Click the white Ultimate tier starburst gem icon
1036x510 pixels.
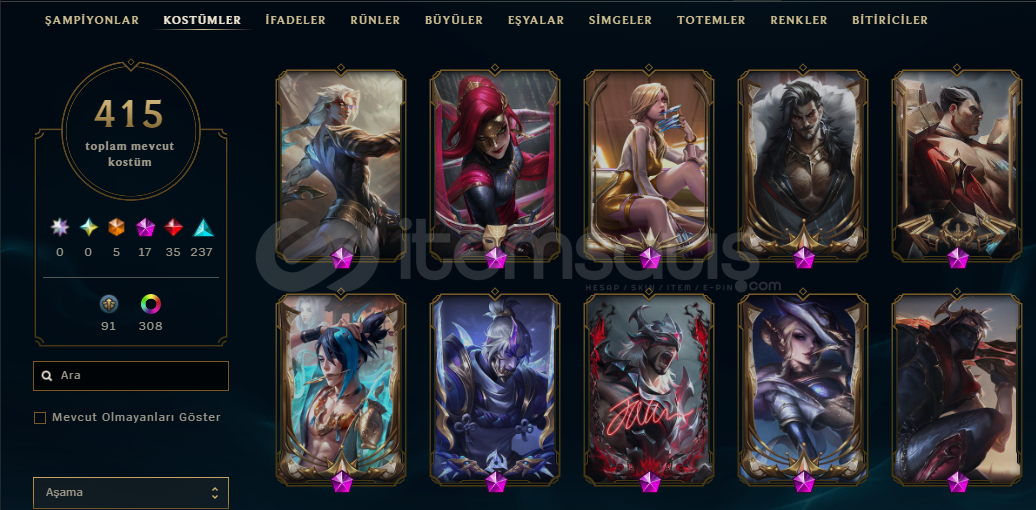pyautogui.click(x=60, y=227)
